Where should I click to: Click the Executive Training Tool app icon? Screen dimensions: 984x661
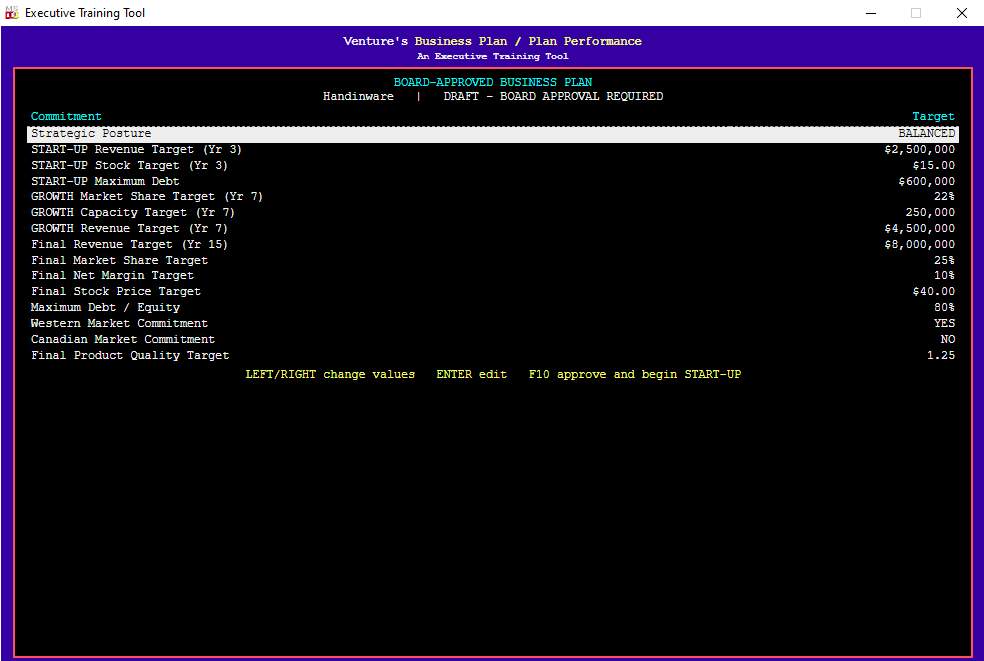pyautogui.click(x=11, y=13)
